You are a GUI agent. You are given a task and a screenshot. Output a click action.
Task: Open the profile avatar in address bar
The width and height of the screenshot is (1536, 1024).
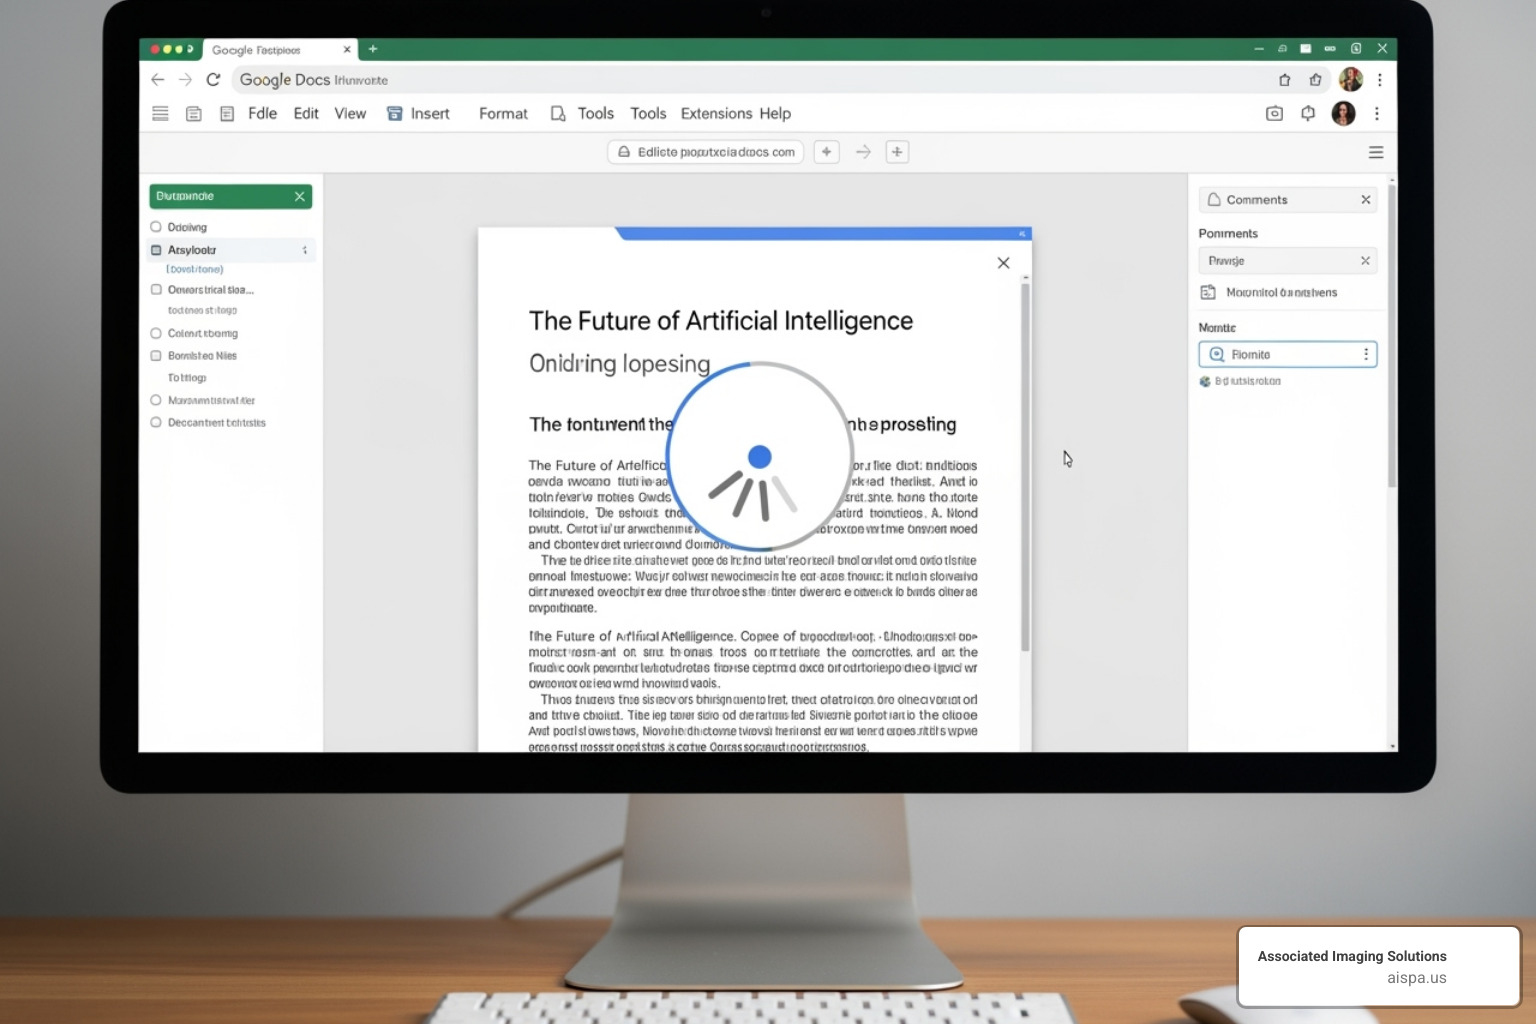pos(1350,80)
